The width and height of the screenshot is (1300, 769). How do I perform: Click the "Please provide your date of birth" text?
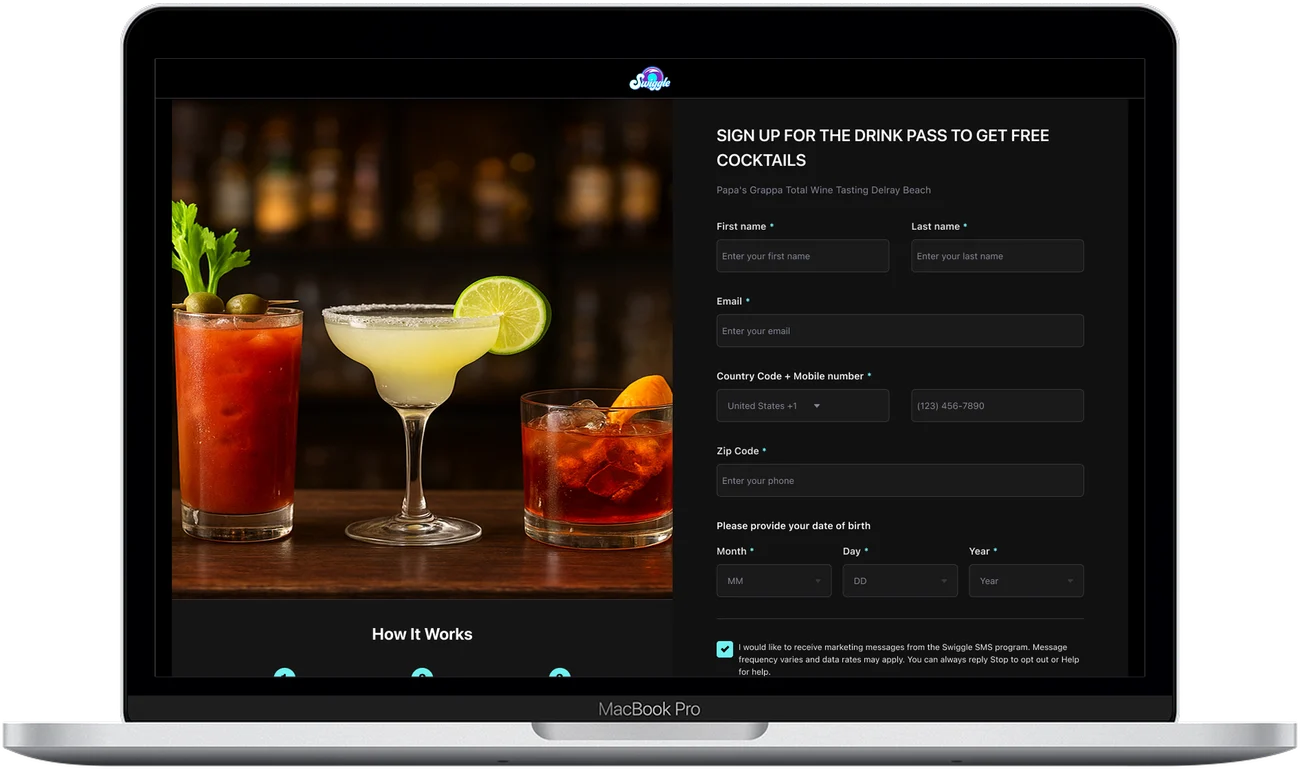tap(794, 526)
